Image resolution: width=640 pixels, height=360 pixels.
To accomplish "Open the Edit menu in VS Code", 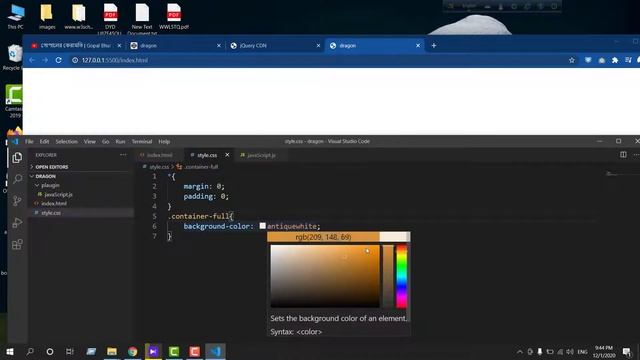I will click(44, 141).
